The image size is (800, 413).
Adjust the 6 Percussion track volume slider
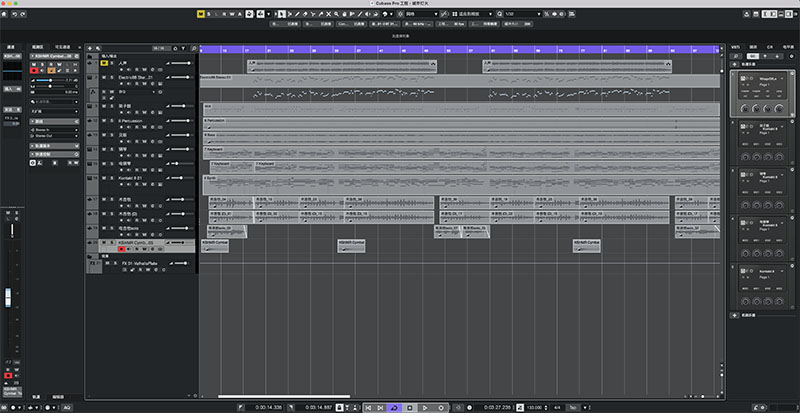[180, 121]
